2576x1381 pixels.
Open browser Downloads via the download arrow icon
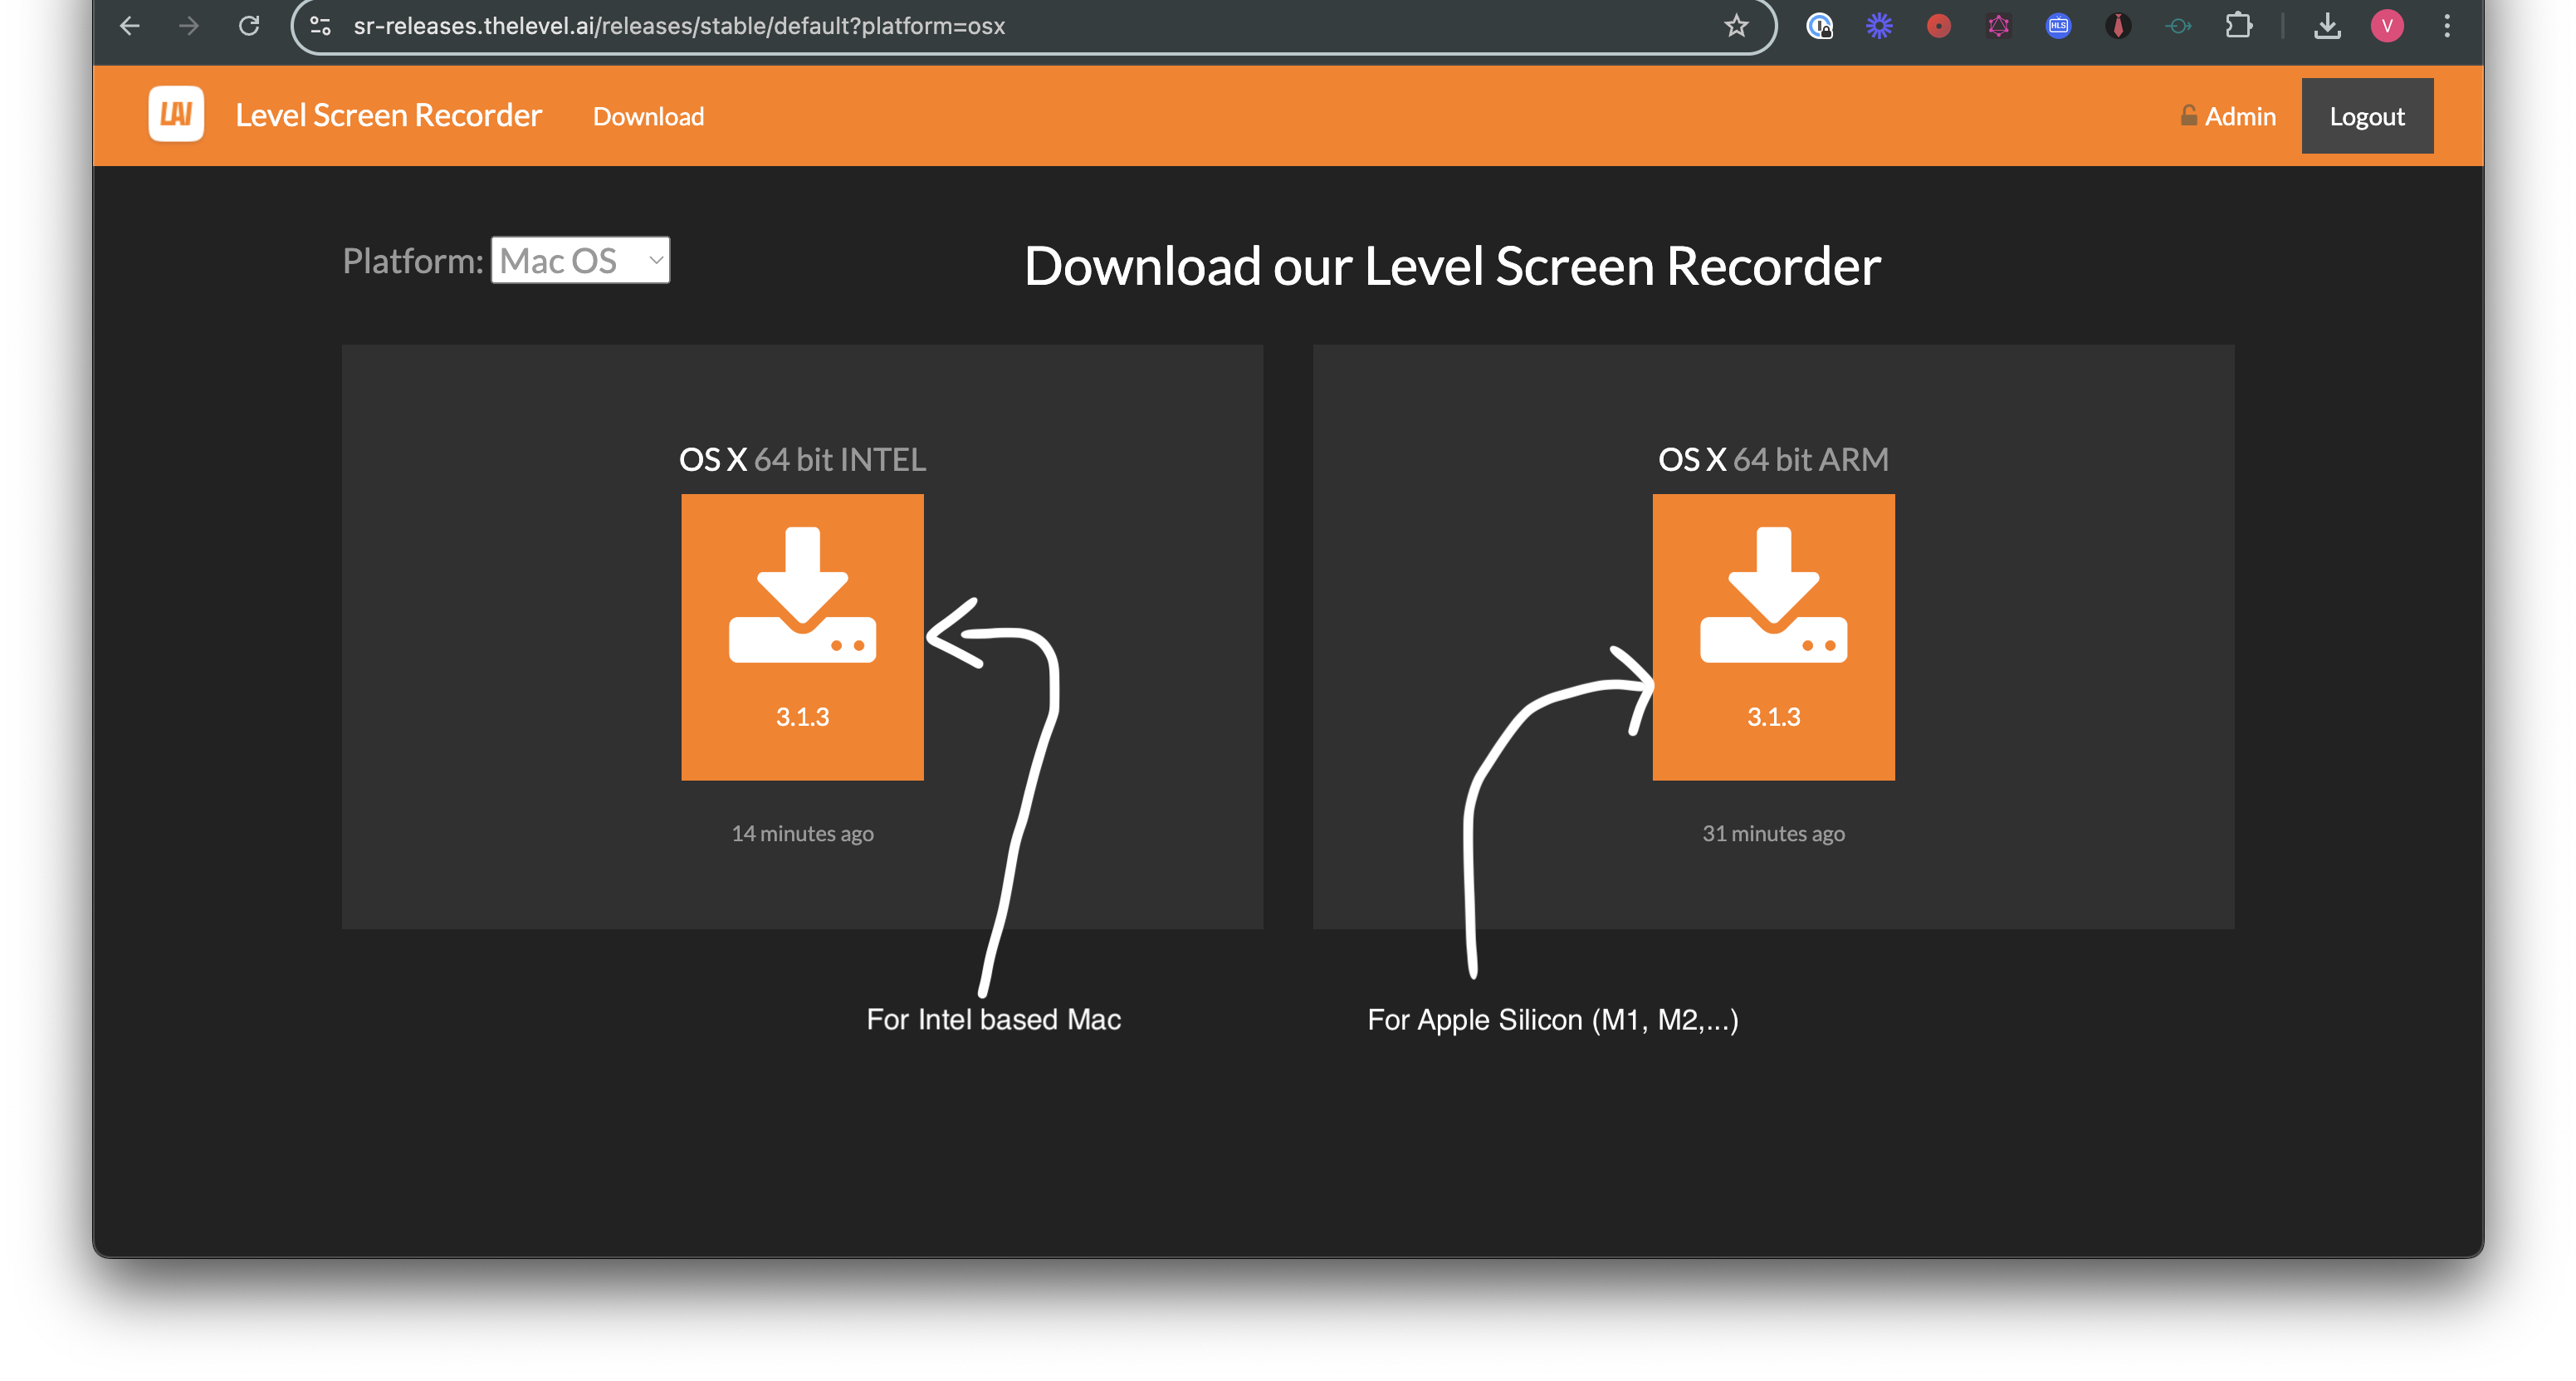(2328, 26)
